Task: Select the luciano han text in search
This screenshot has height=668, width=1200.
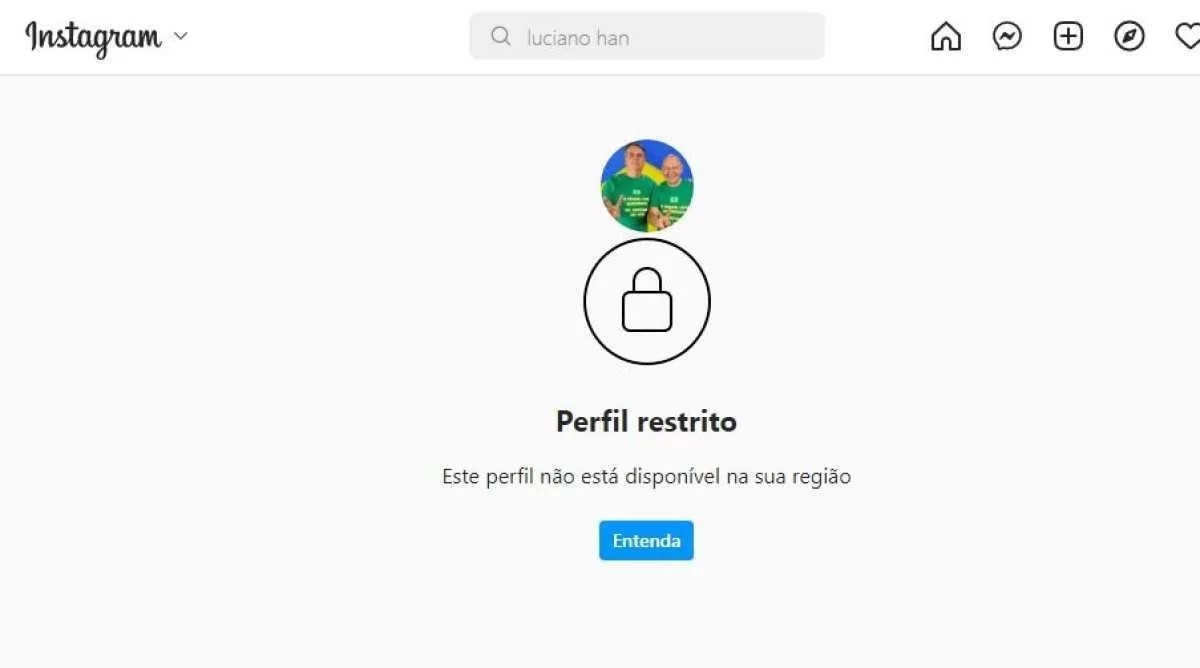Action: [x=578, y=38]
